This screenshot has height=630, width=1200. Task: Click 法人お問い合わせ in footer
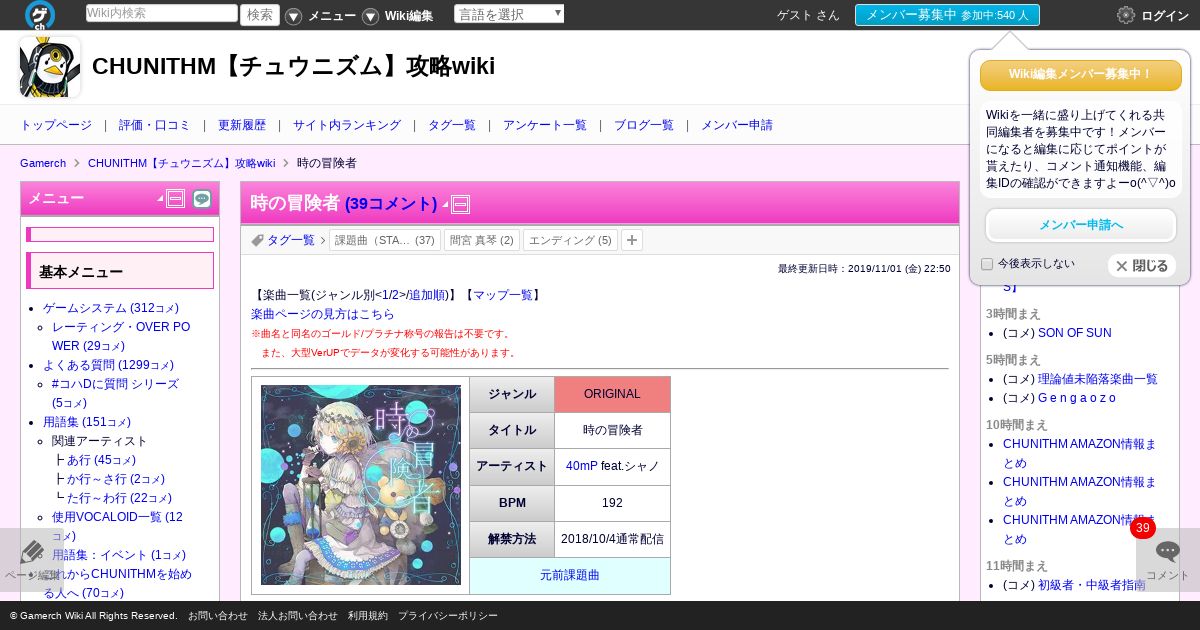click(298, 616)
